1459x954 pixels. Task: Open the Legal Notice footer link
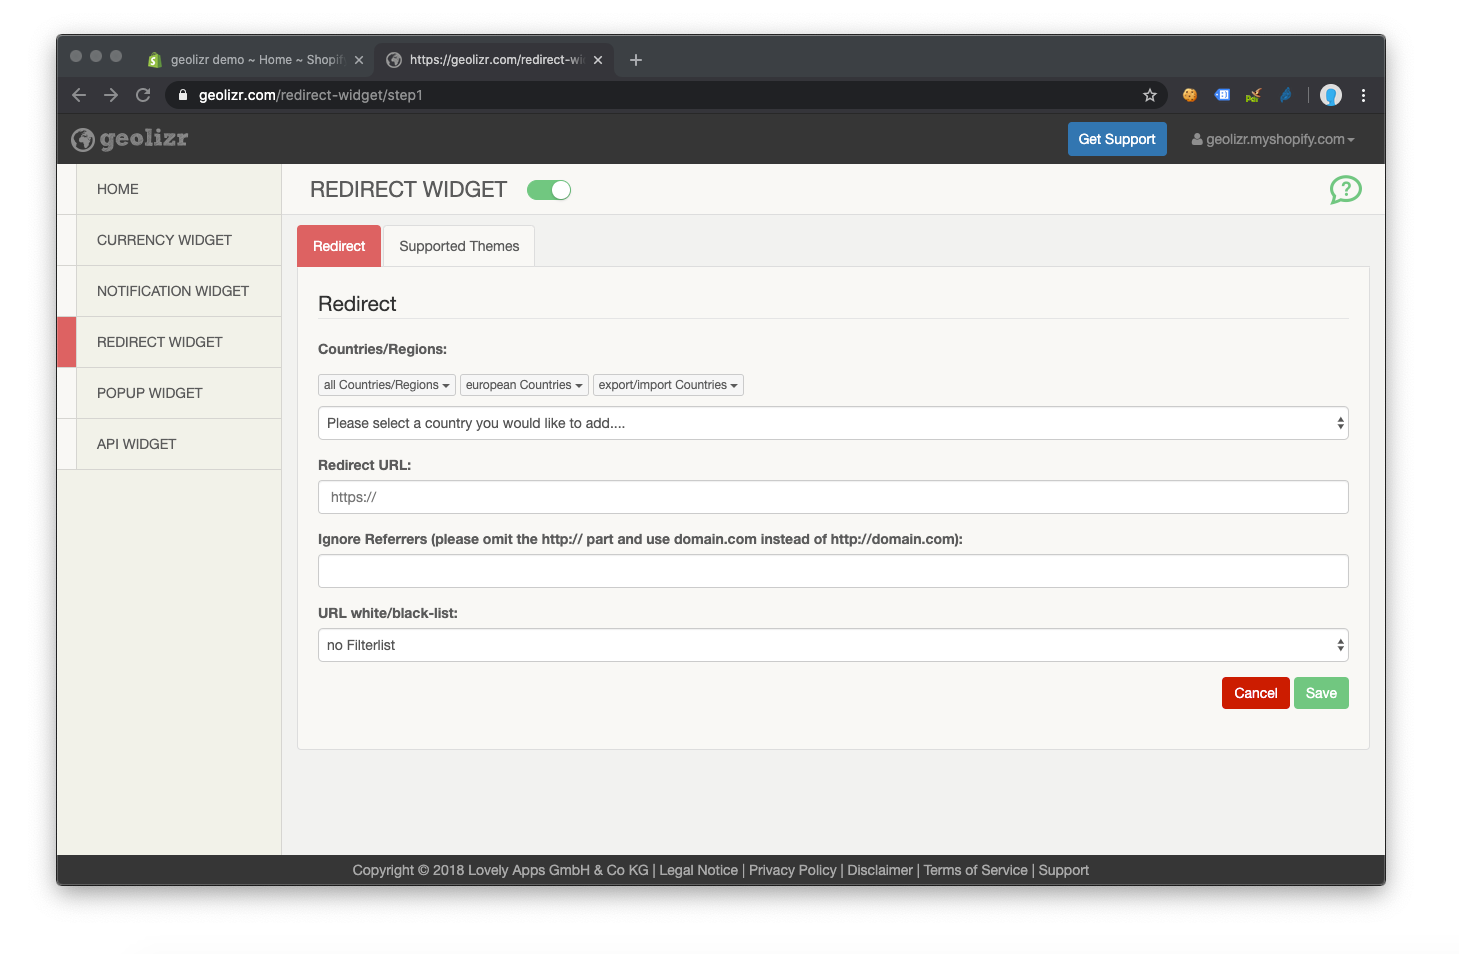[698, 870]
